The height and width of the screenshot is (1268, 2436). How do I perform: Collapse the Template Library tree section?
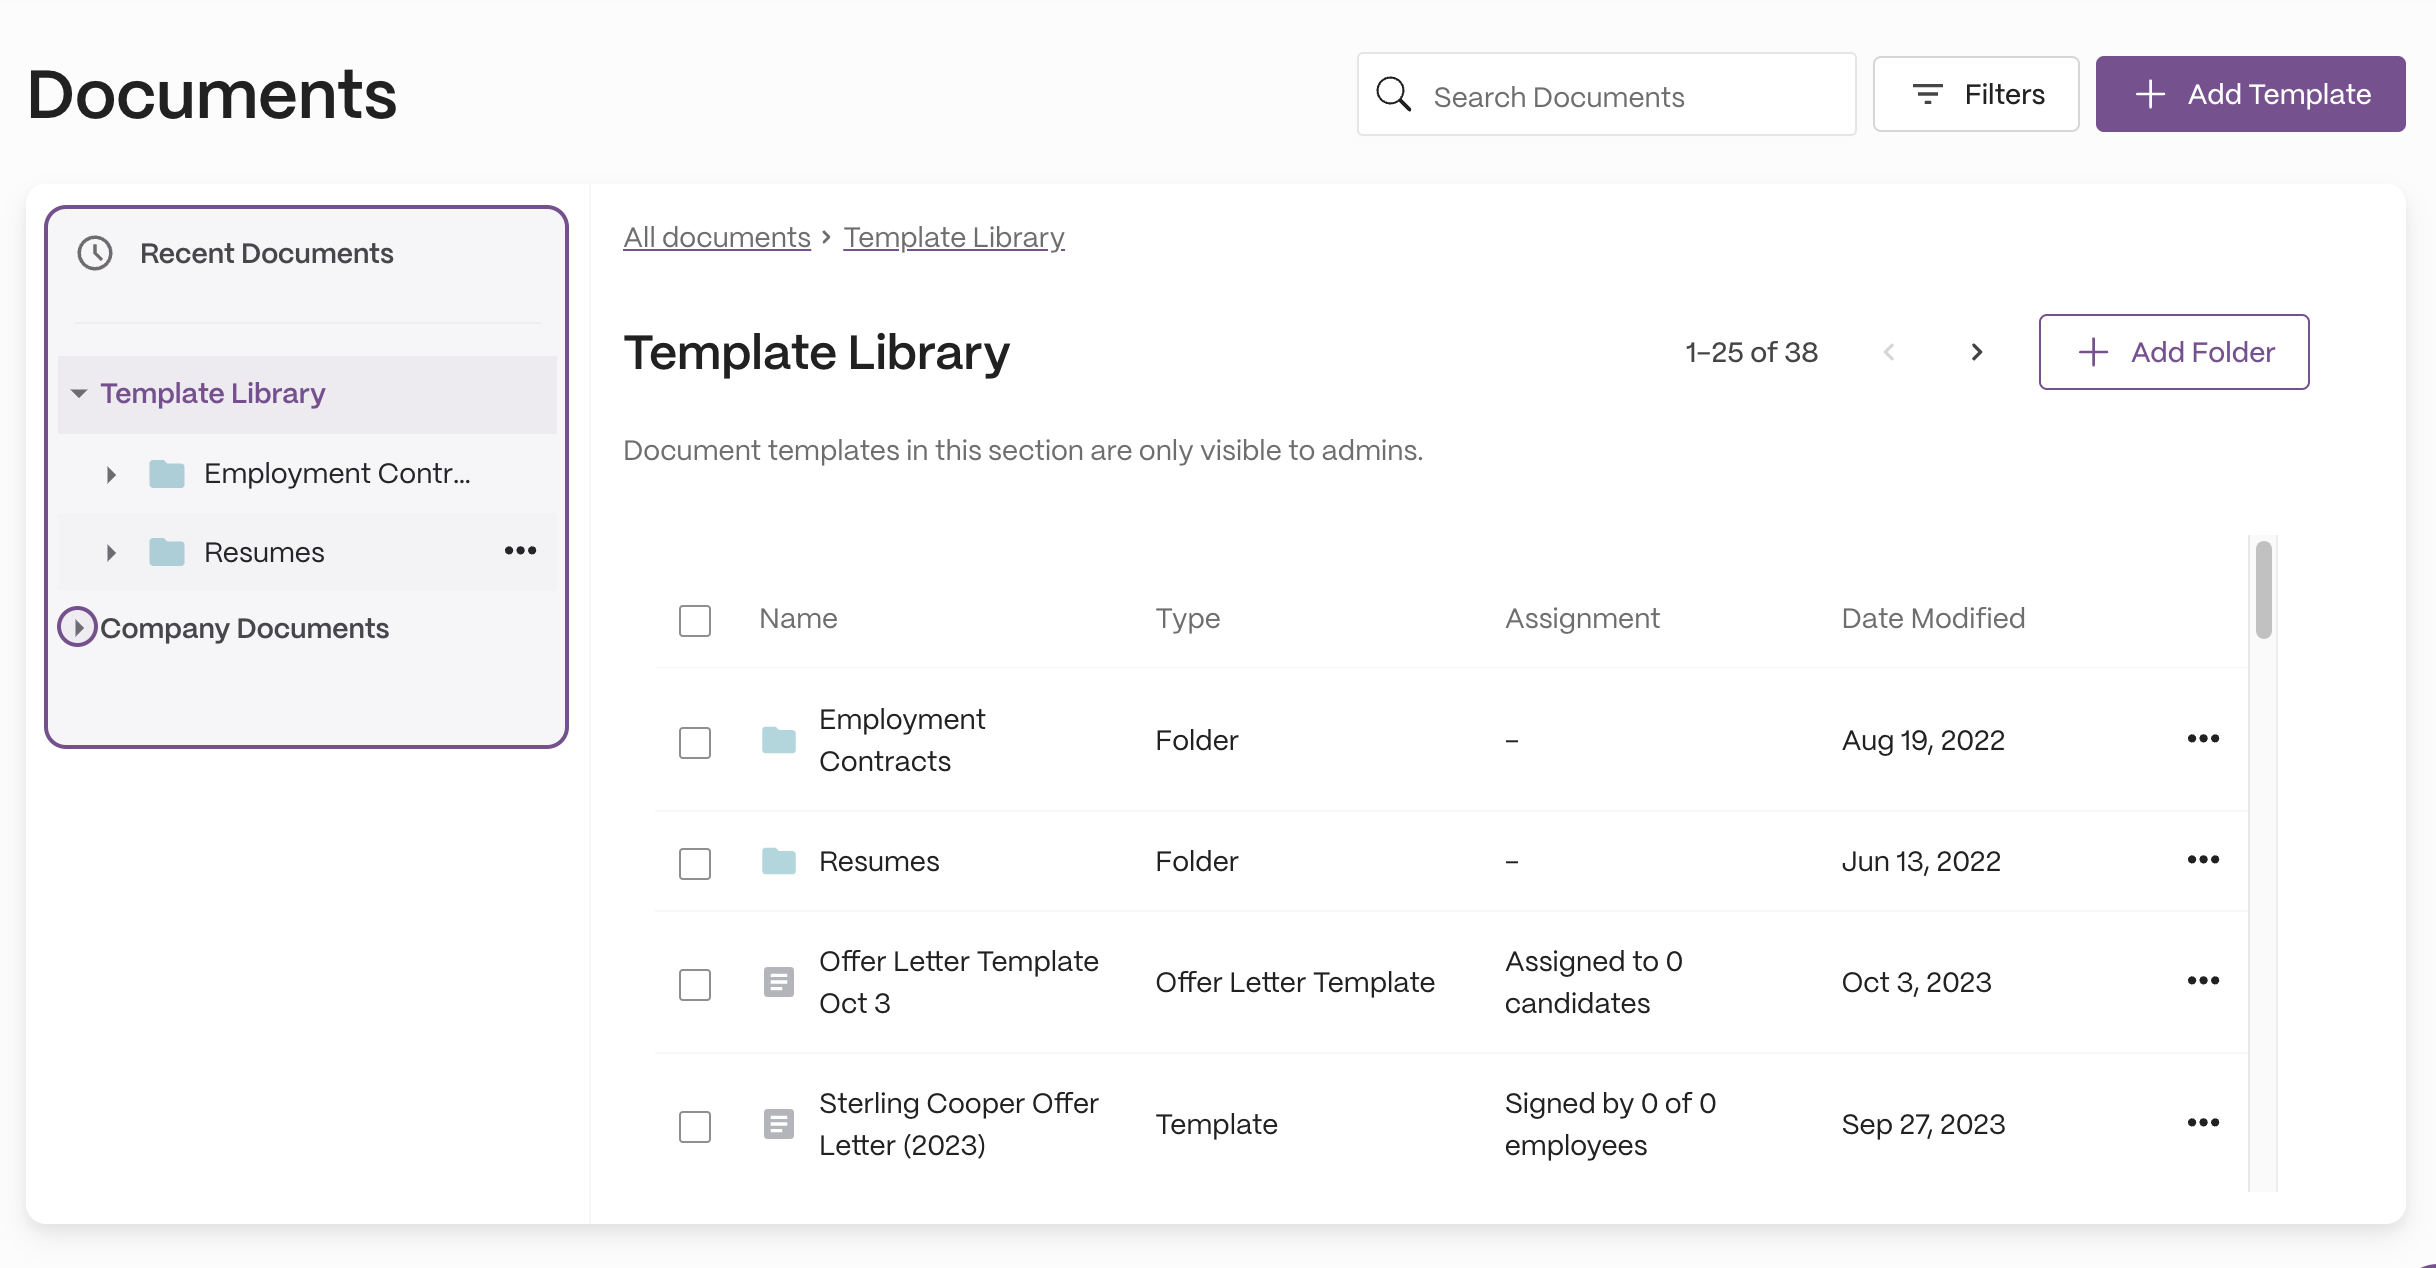(80, 393)
